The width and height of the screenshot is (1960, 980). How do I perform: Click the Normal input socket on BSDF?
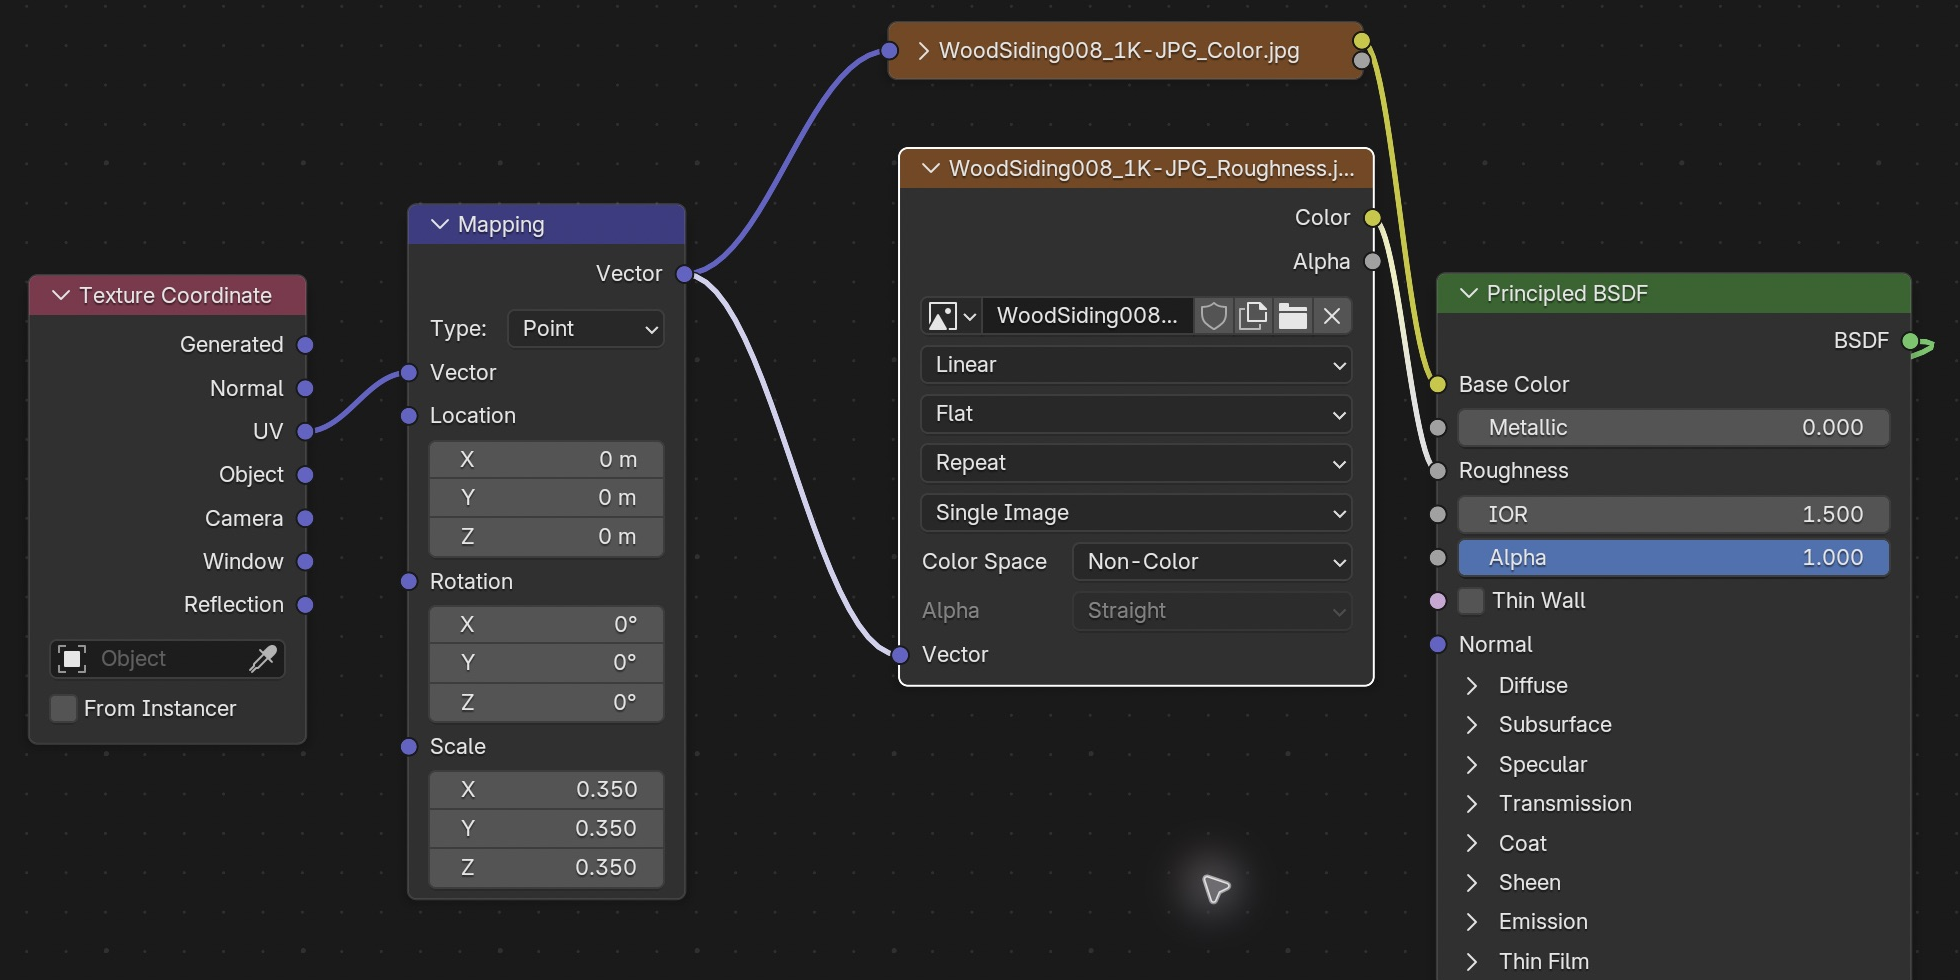(x=1438, y=645)
